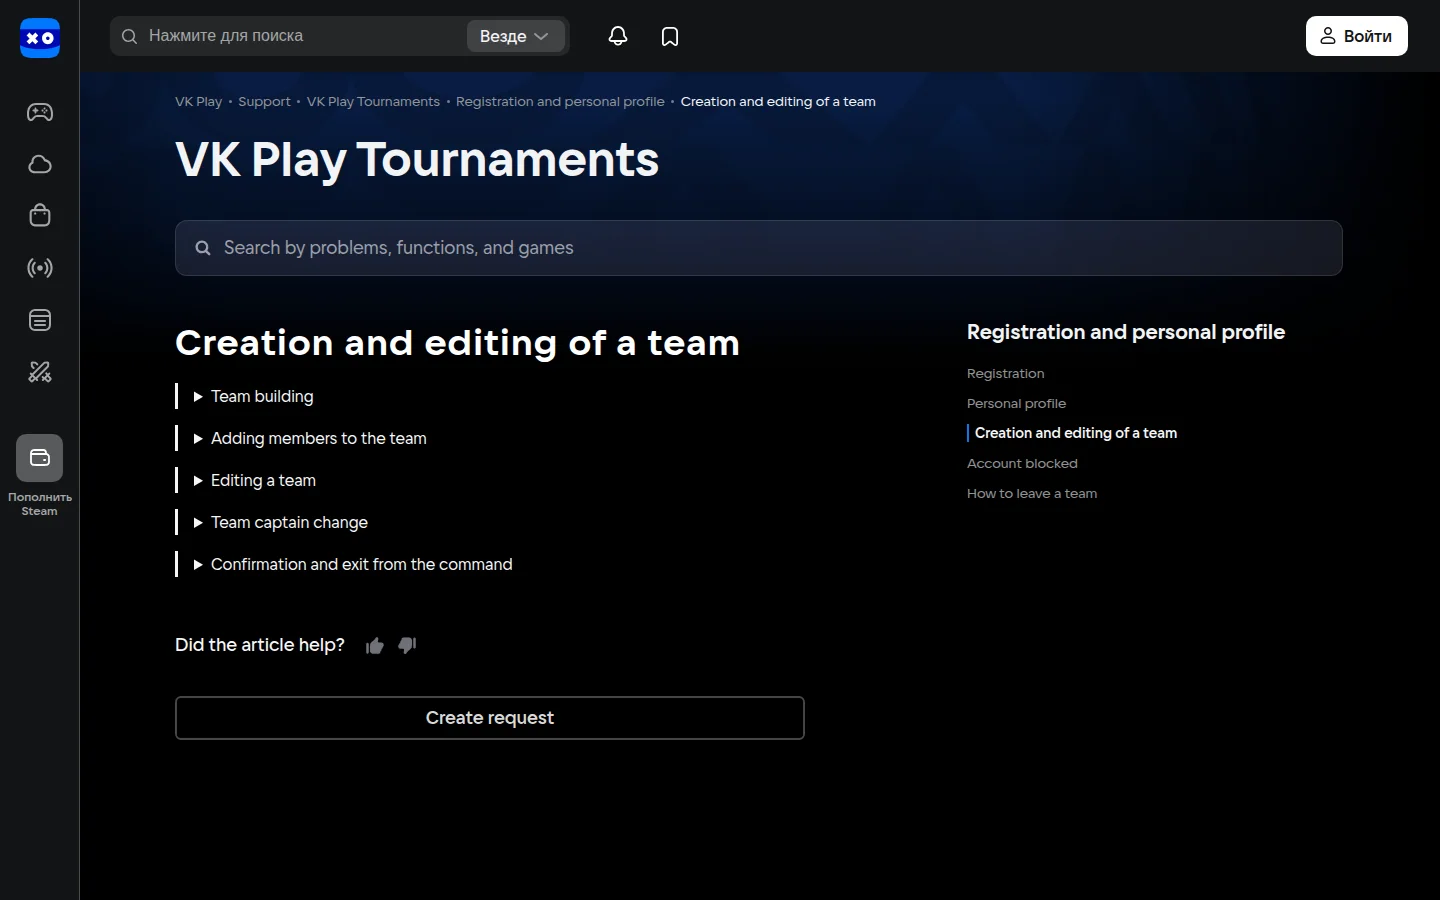Open the games gamepad icon in sidebar
This screenshot has height=900, width=1440.
(x=40, y=112)
